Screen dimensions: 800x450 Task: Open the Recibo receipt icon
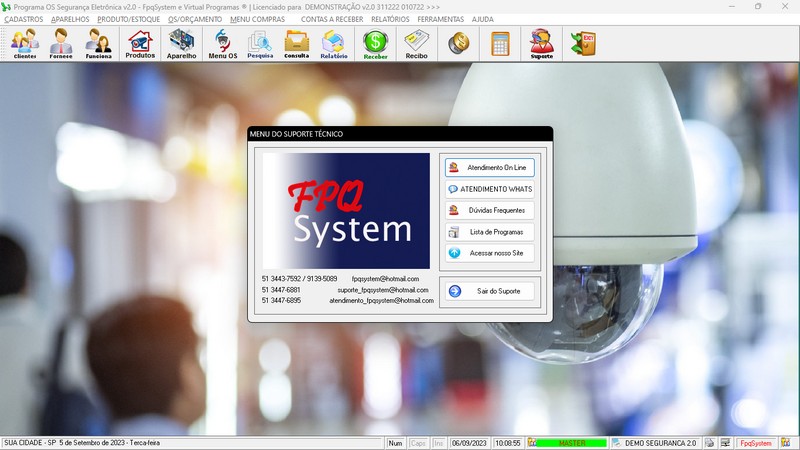pyautogui.click(x=416, y=44)
